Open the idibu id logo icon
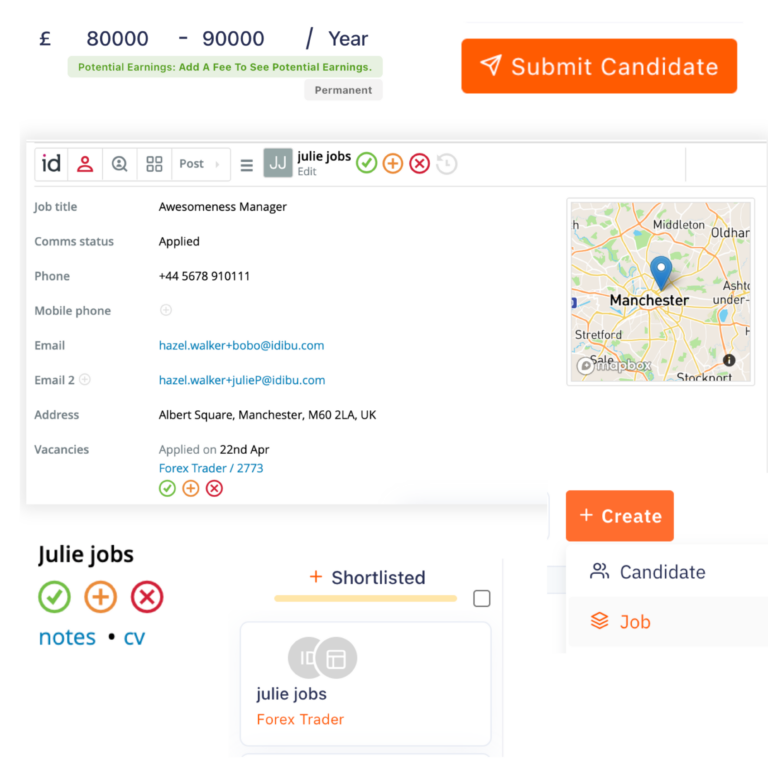Viewport: 768px width, 768px height. (51, 164)
